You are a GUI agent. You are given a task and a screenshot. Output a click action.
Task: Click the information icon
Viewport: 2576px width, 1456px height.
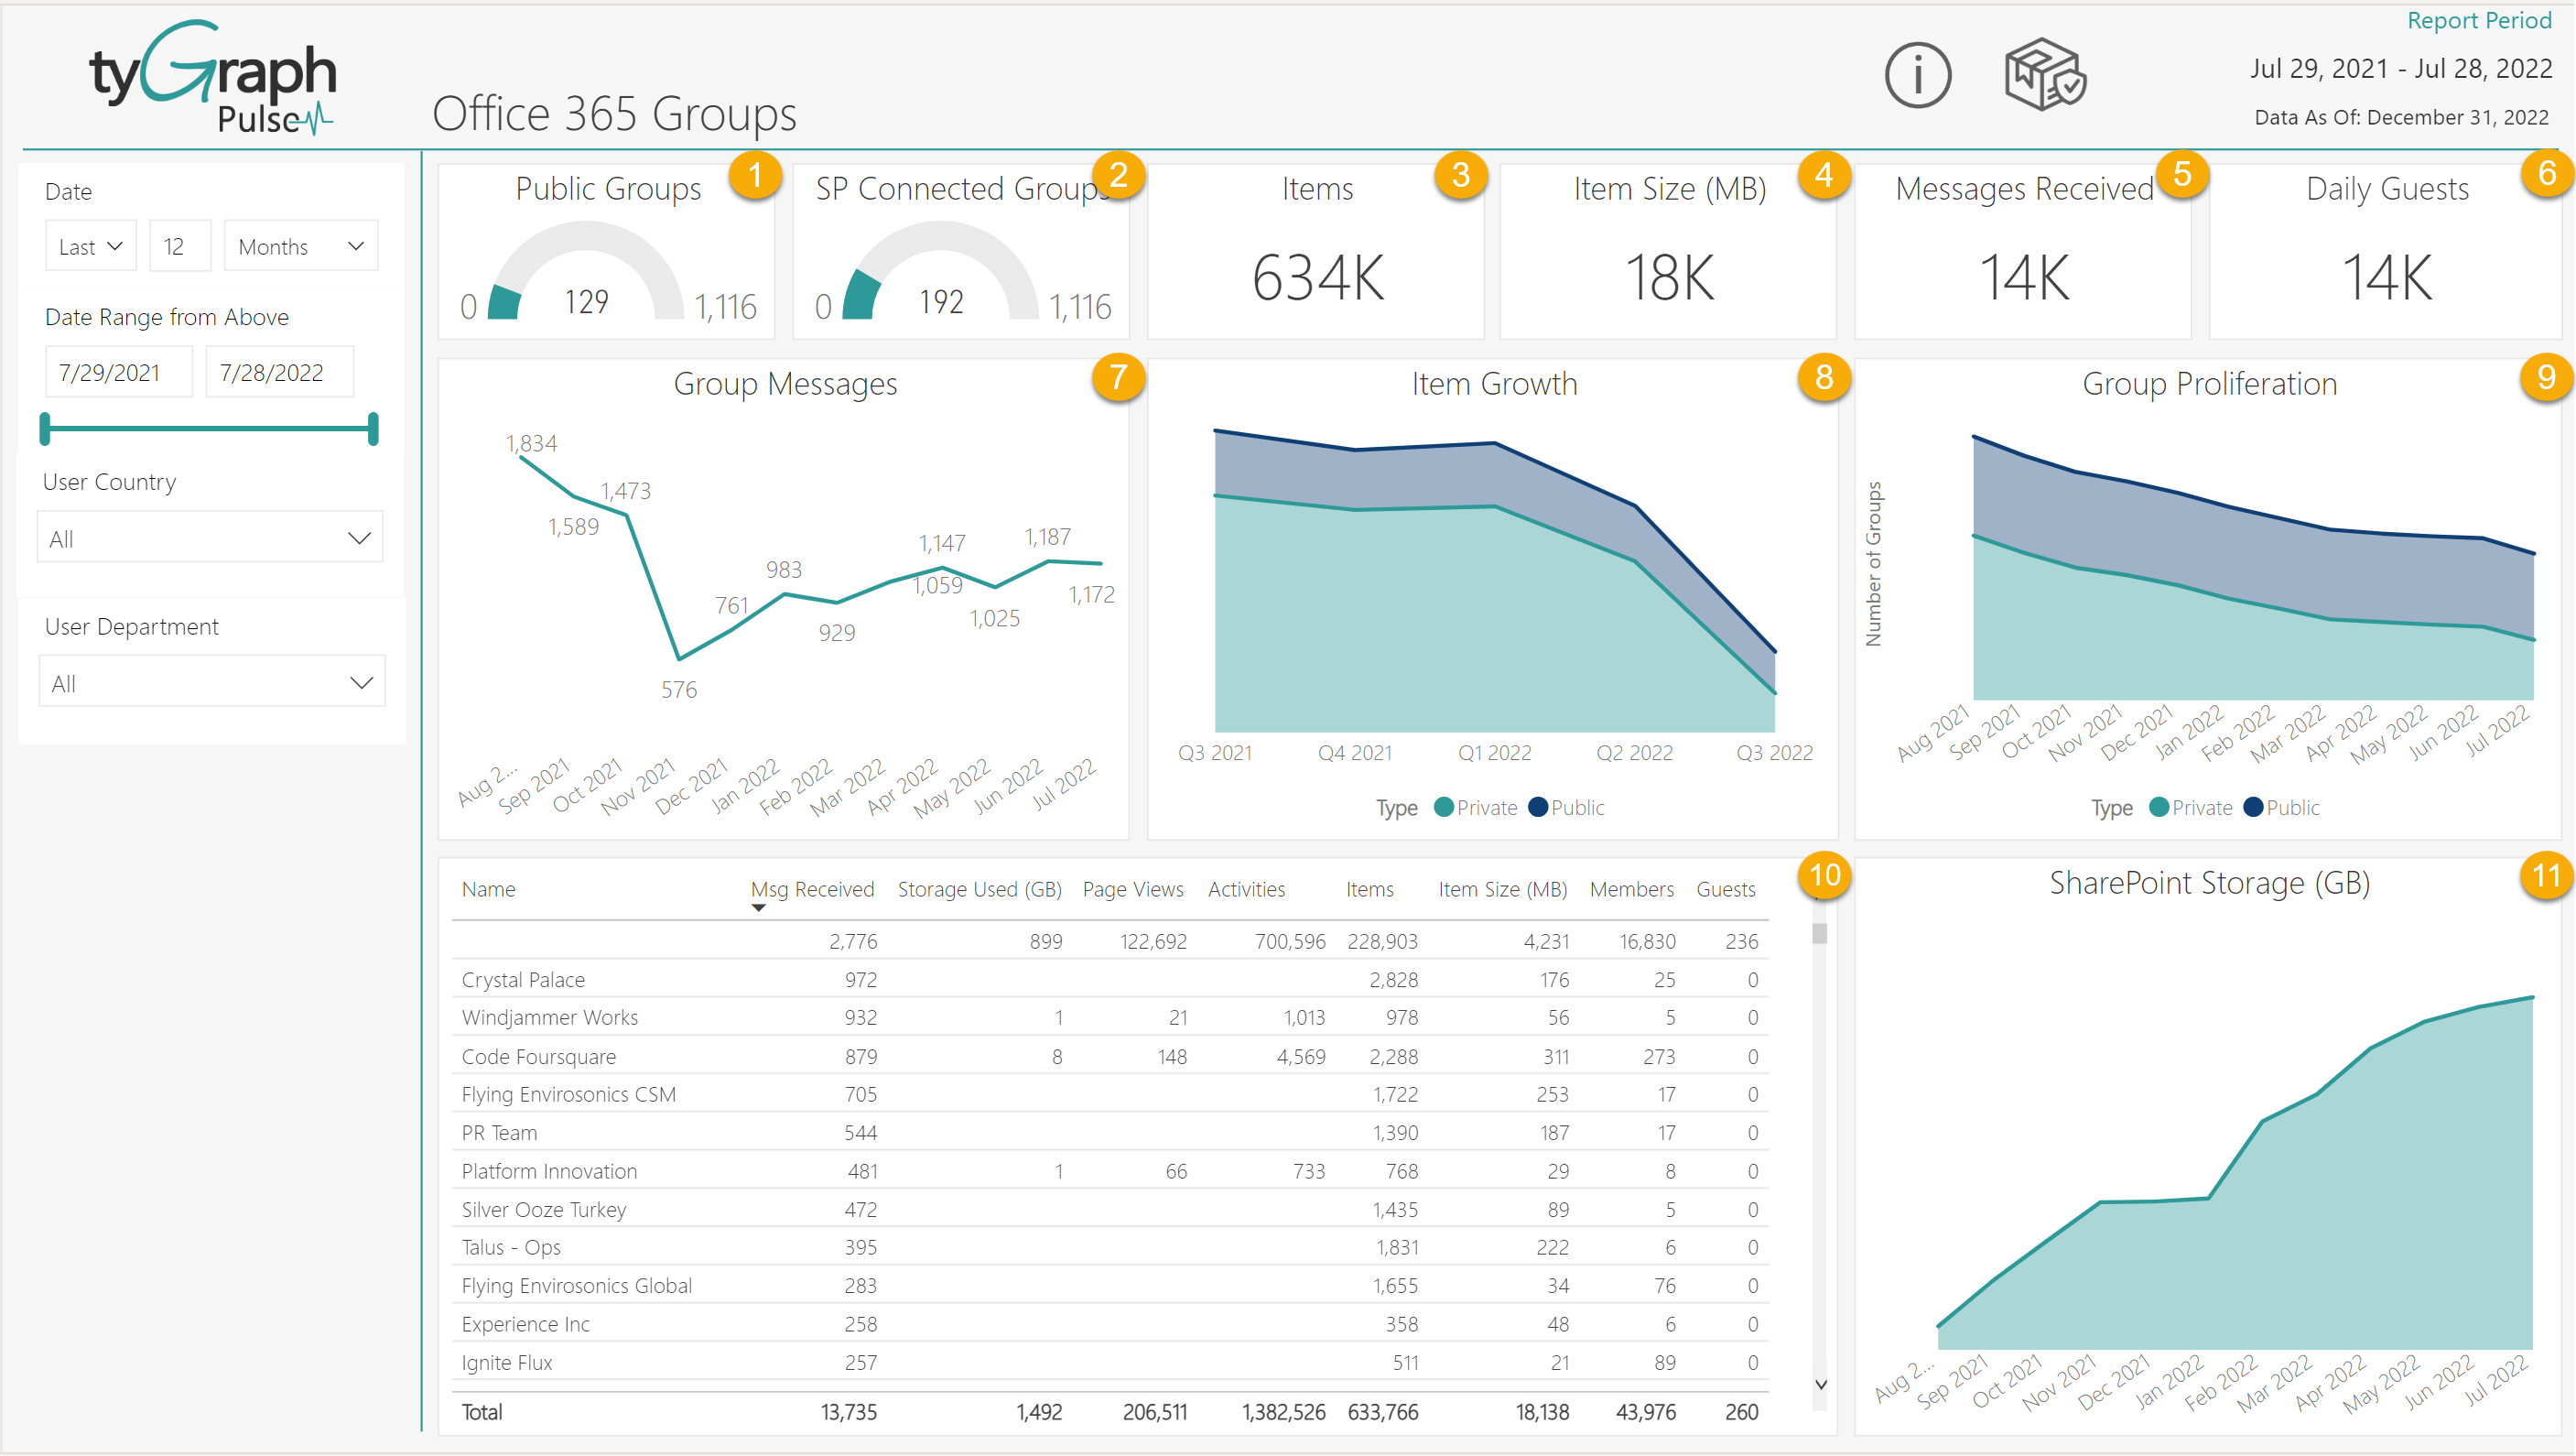(x=1917, y=74)
